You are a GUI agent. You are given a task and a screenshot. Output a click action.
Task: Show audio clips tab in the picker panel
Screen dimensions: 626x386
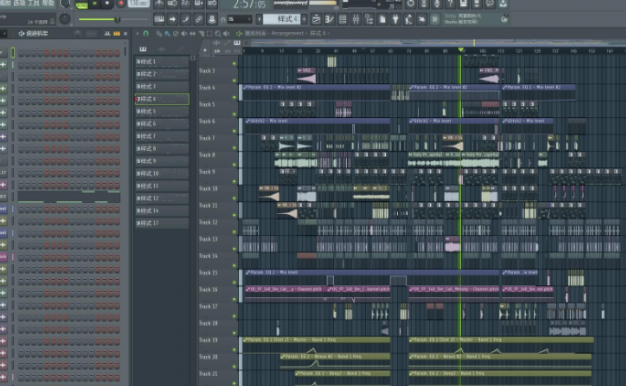pos(162,49)
